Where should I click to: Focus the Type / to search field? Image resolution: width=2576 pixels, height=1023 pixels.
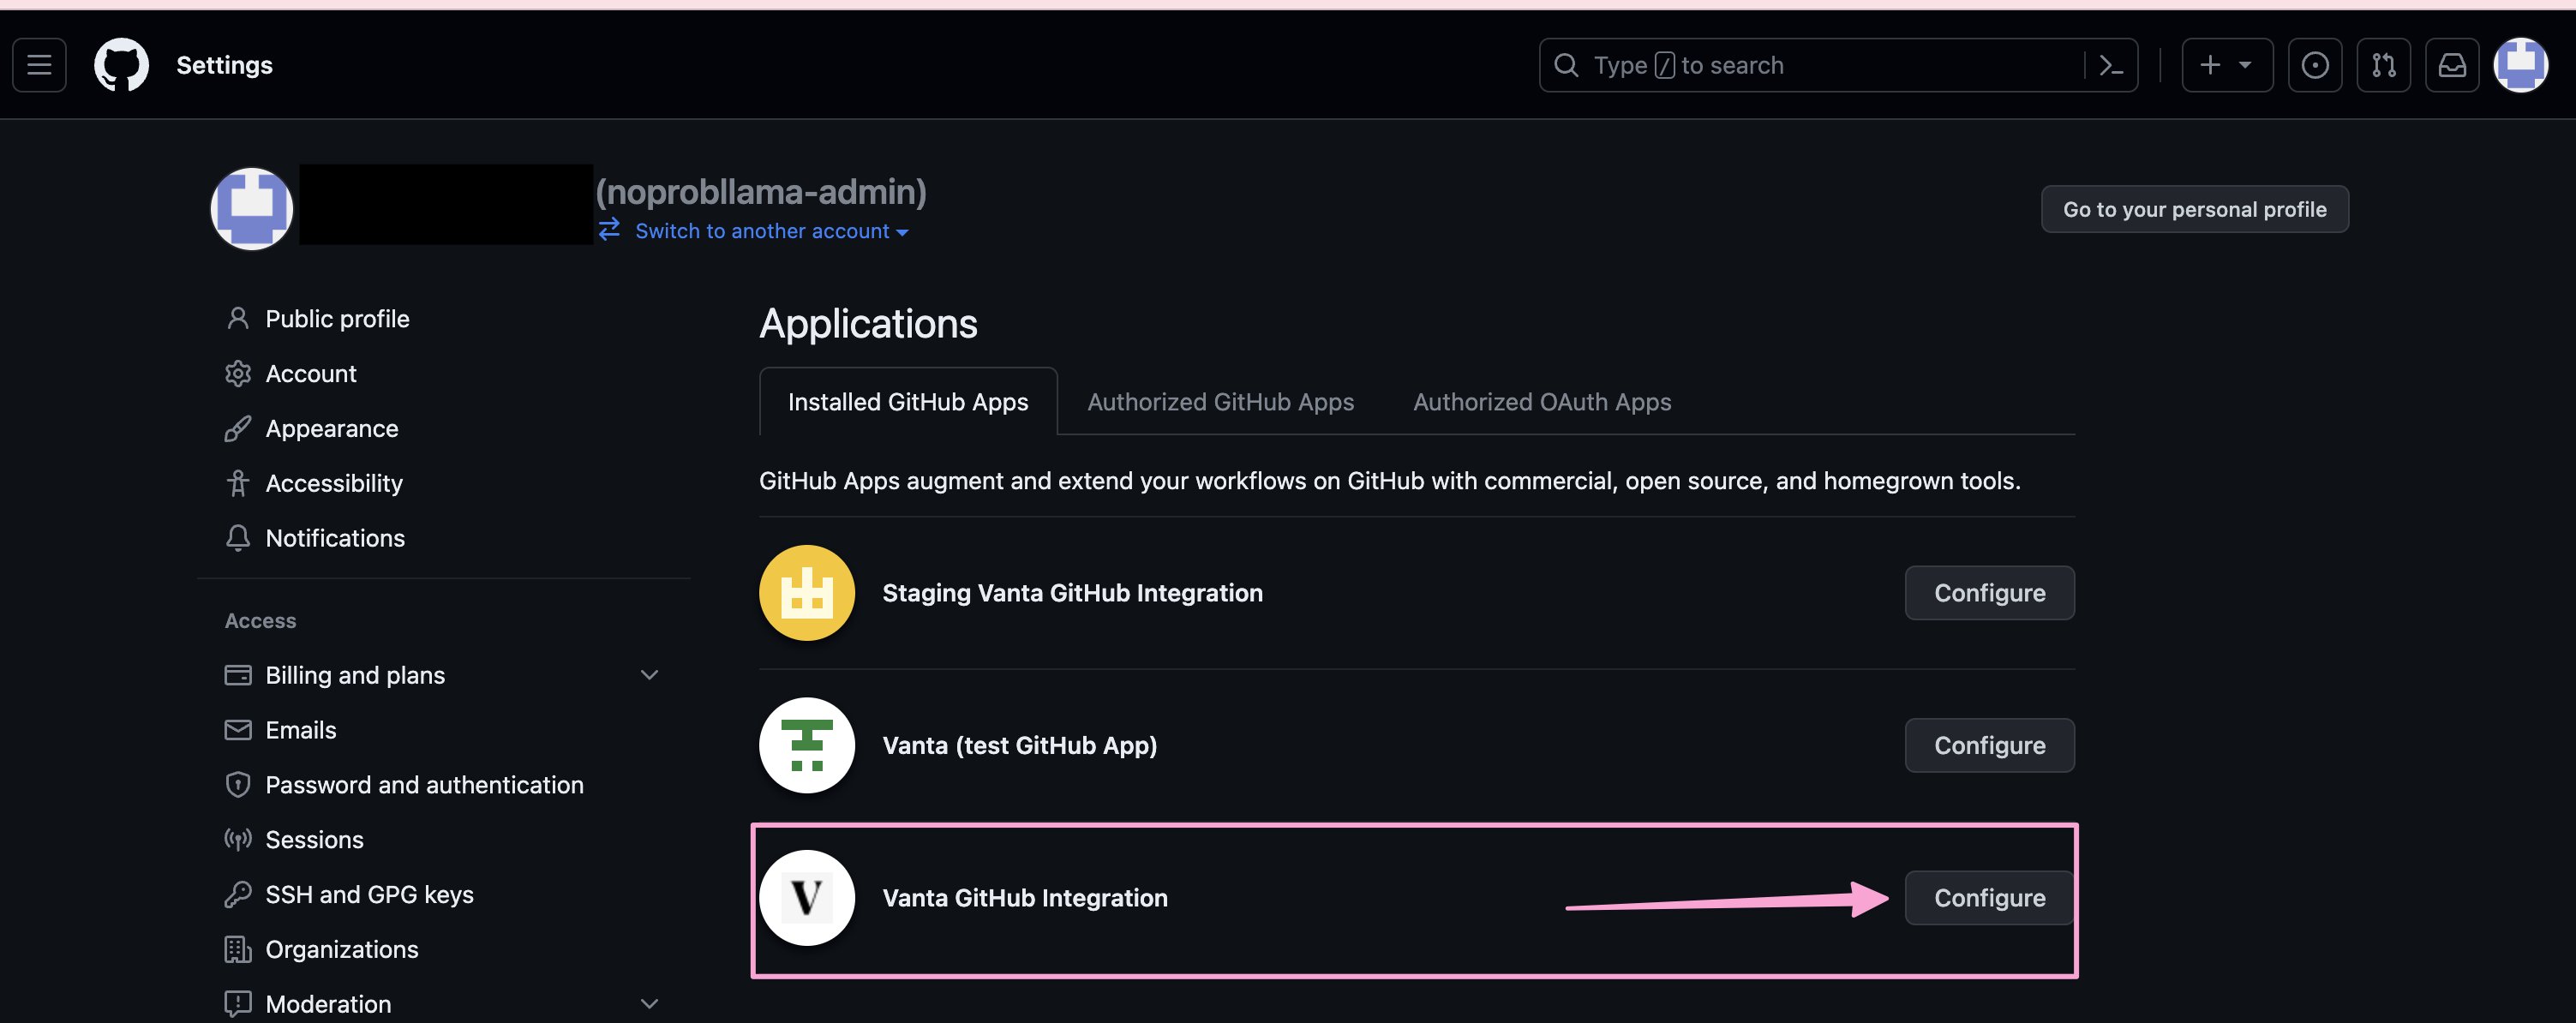click(x=1838, y=65)
